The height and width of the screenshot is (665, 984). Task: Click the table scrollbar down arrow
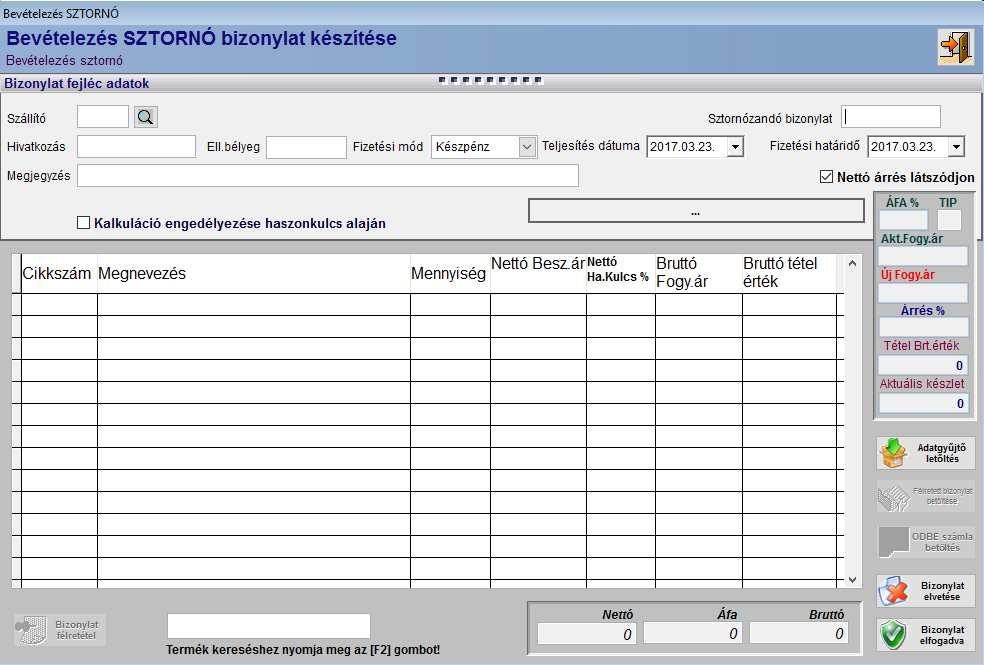pyautogui.click(x=852, y=580)
